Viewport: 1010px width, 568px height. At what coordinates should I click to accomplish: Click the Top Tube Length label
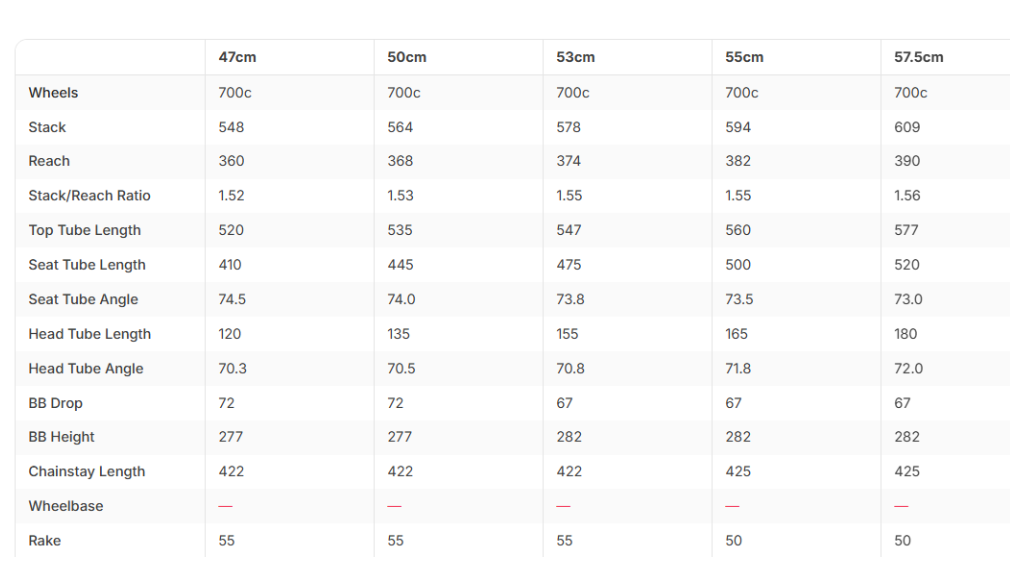(84, 231)
